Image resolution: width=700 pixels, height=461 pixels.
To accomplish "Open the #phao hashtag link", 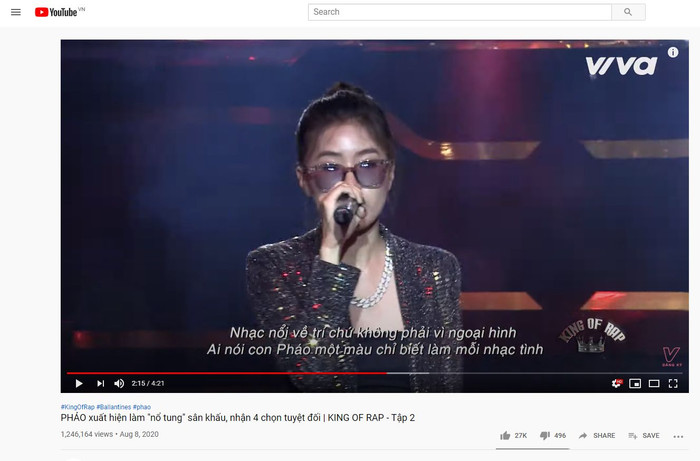I will [142, 407].
